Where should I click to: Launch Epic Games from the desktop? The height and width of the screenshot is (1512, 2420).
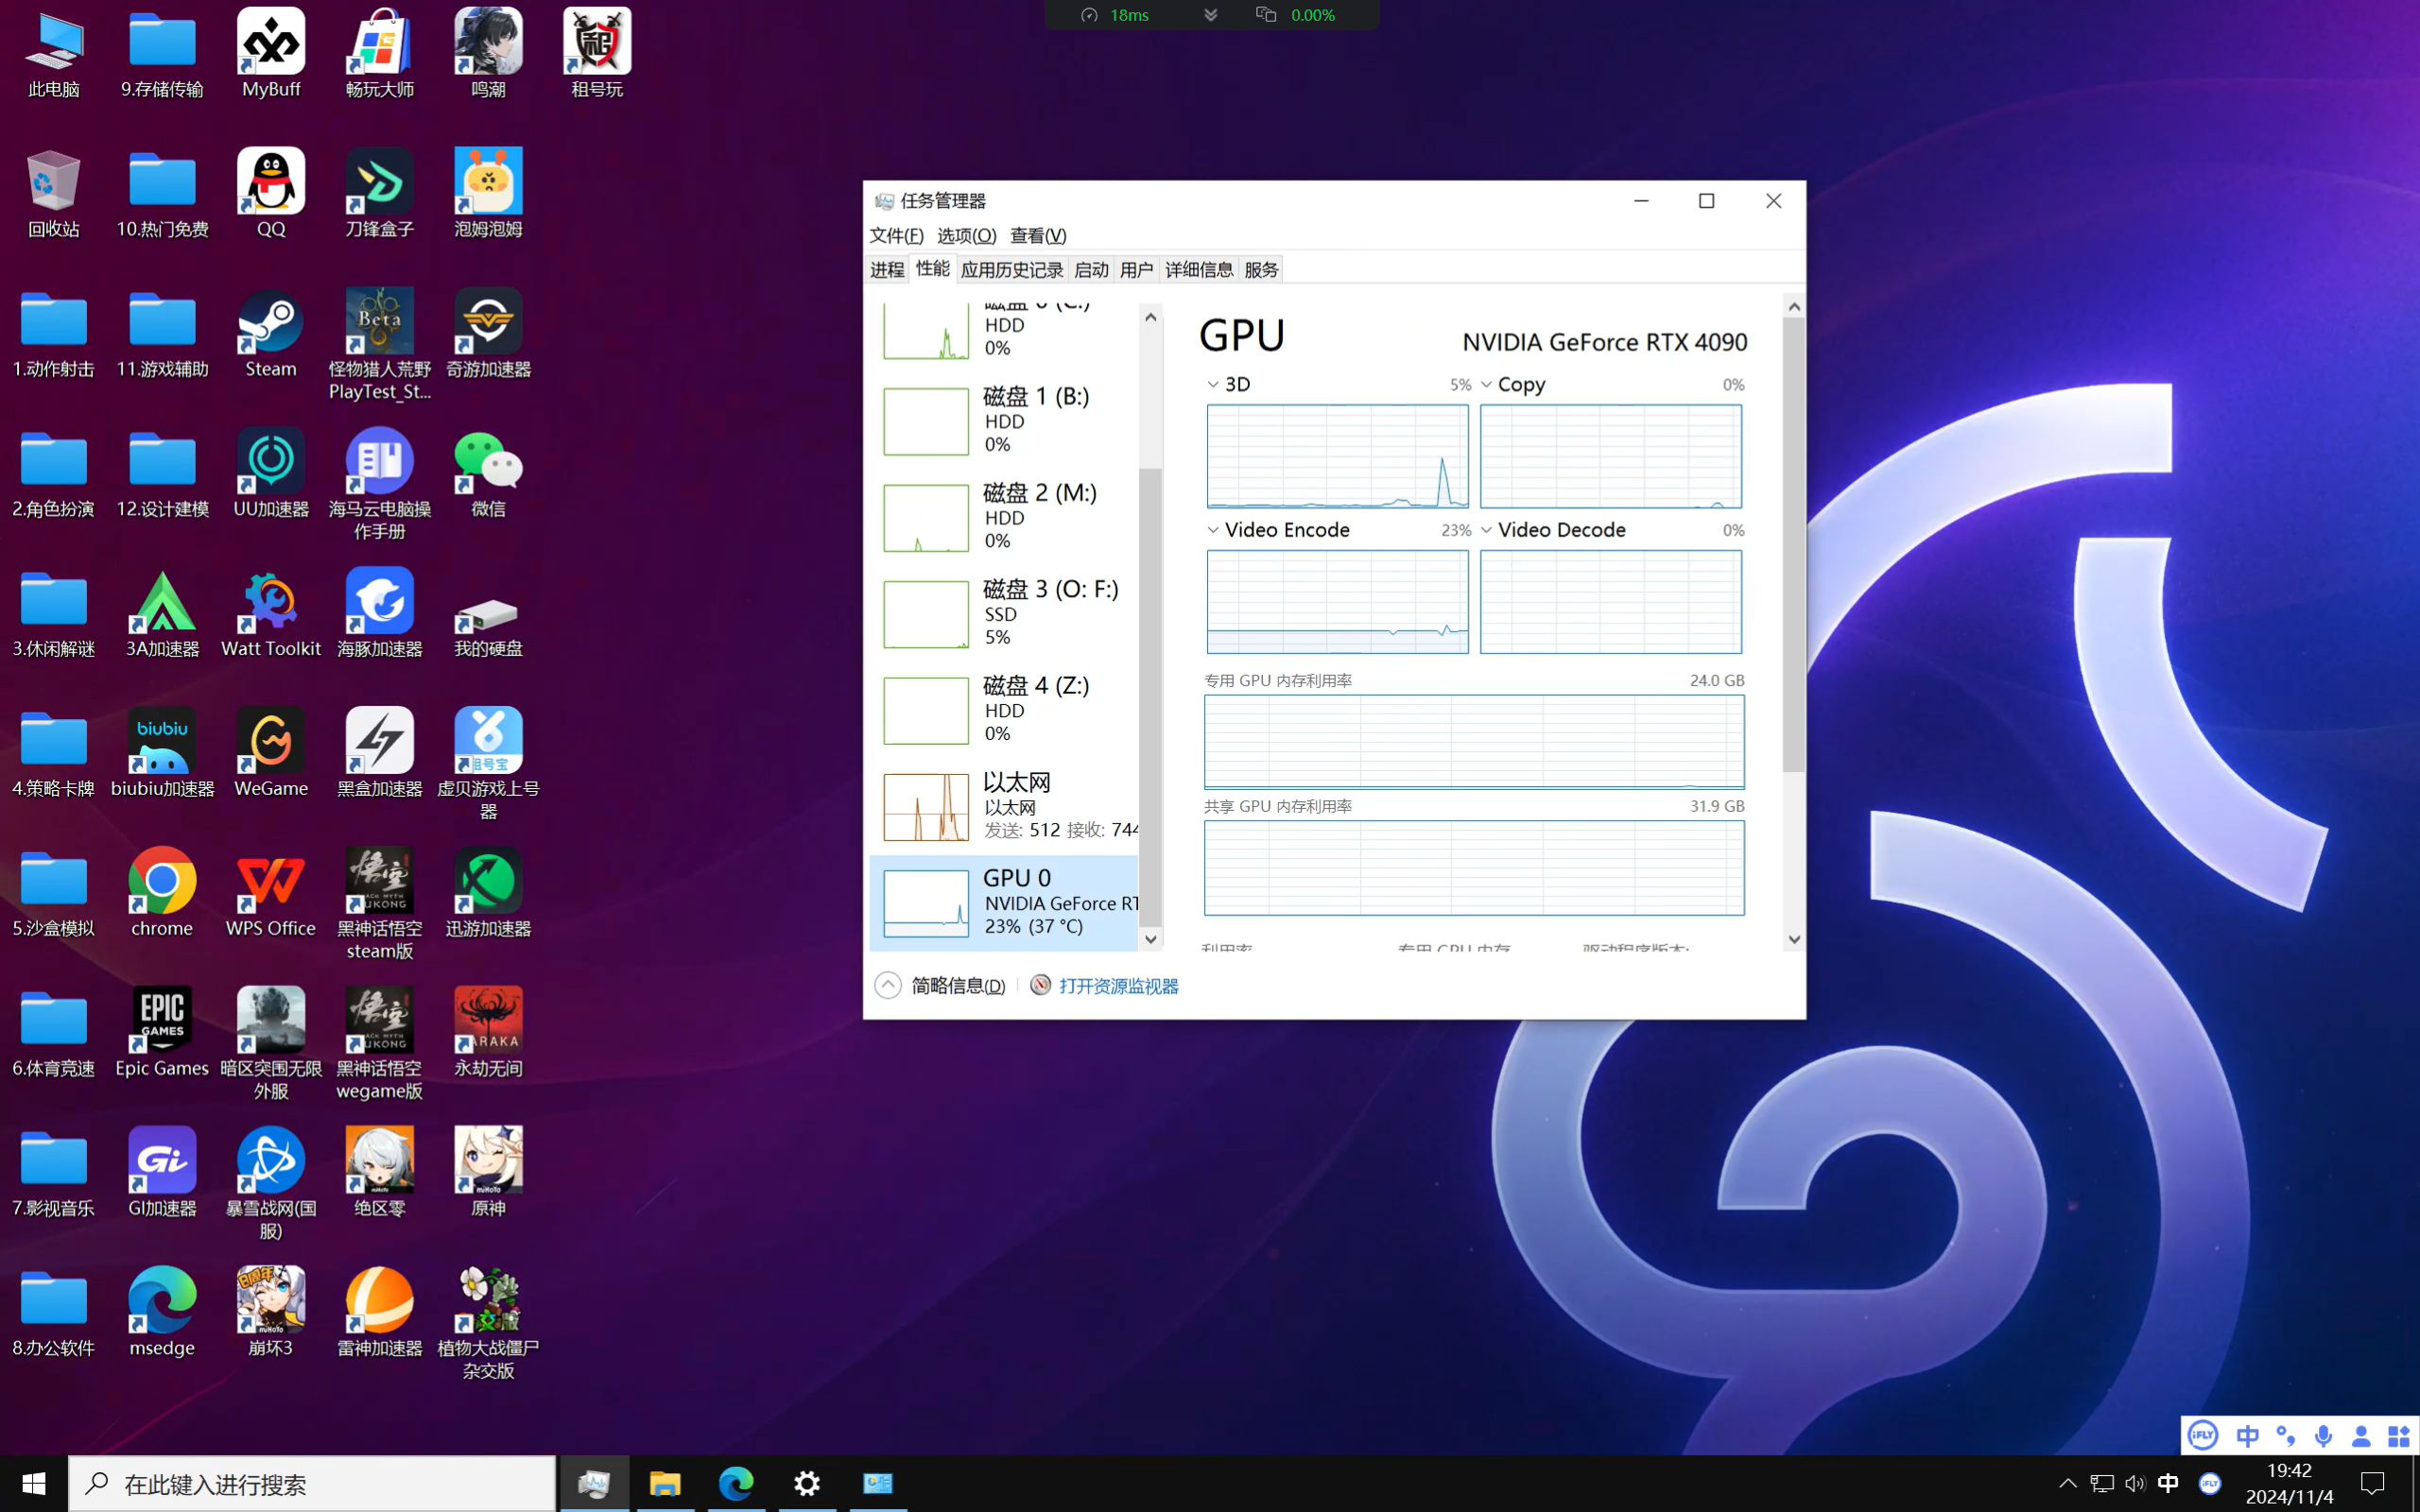pyautogui.click(x=162, y=1032)
